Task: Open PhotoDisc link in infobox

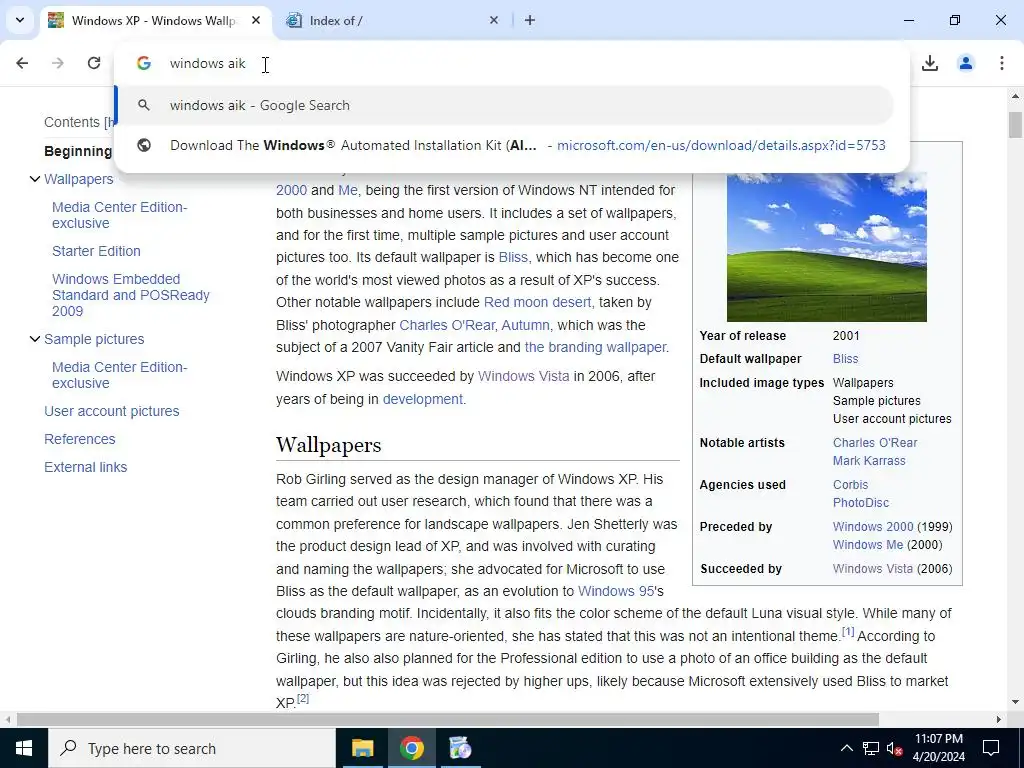Action: 861,503
